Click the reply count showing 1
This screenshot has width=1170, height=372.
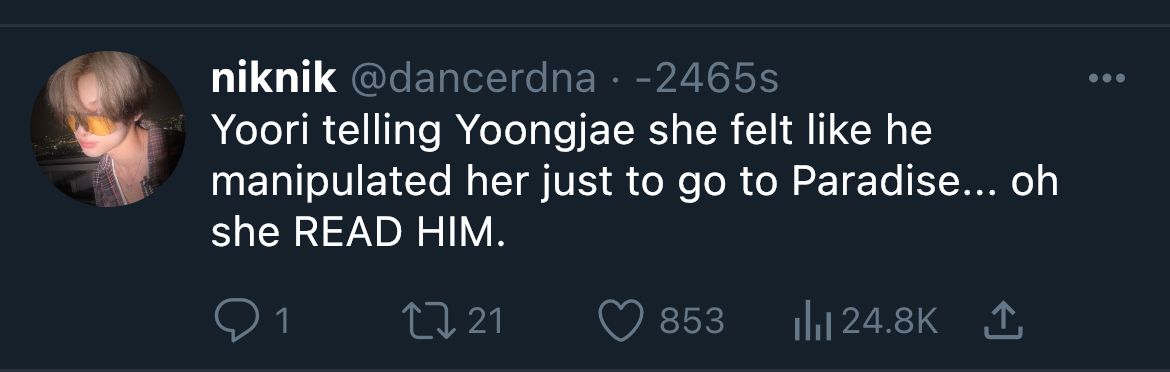click(x=282, y=322)
